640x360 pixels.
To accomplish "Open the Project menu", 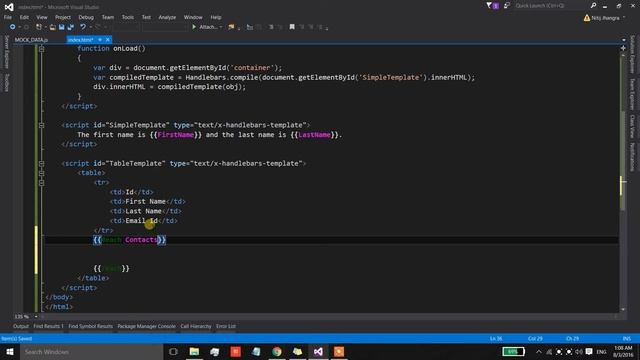I will pos(63,17).
